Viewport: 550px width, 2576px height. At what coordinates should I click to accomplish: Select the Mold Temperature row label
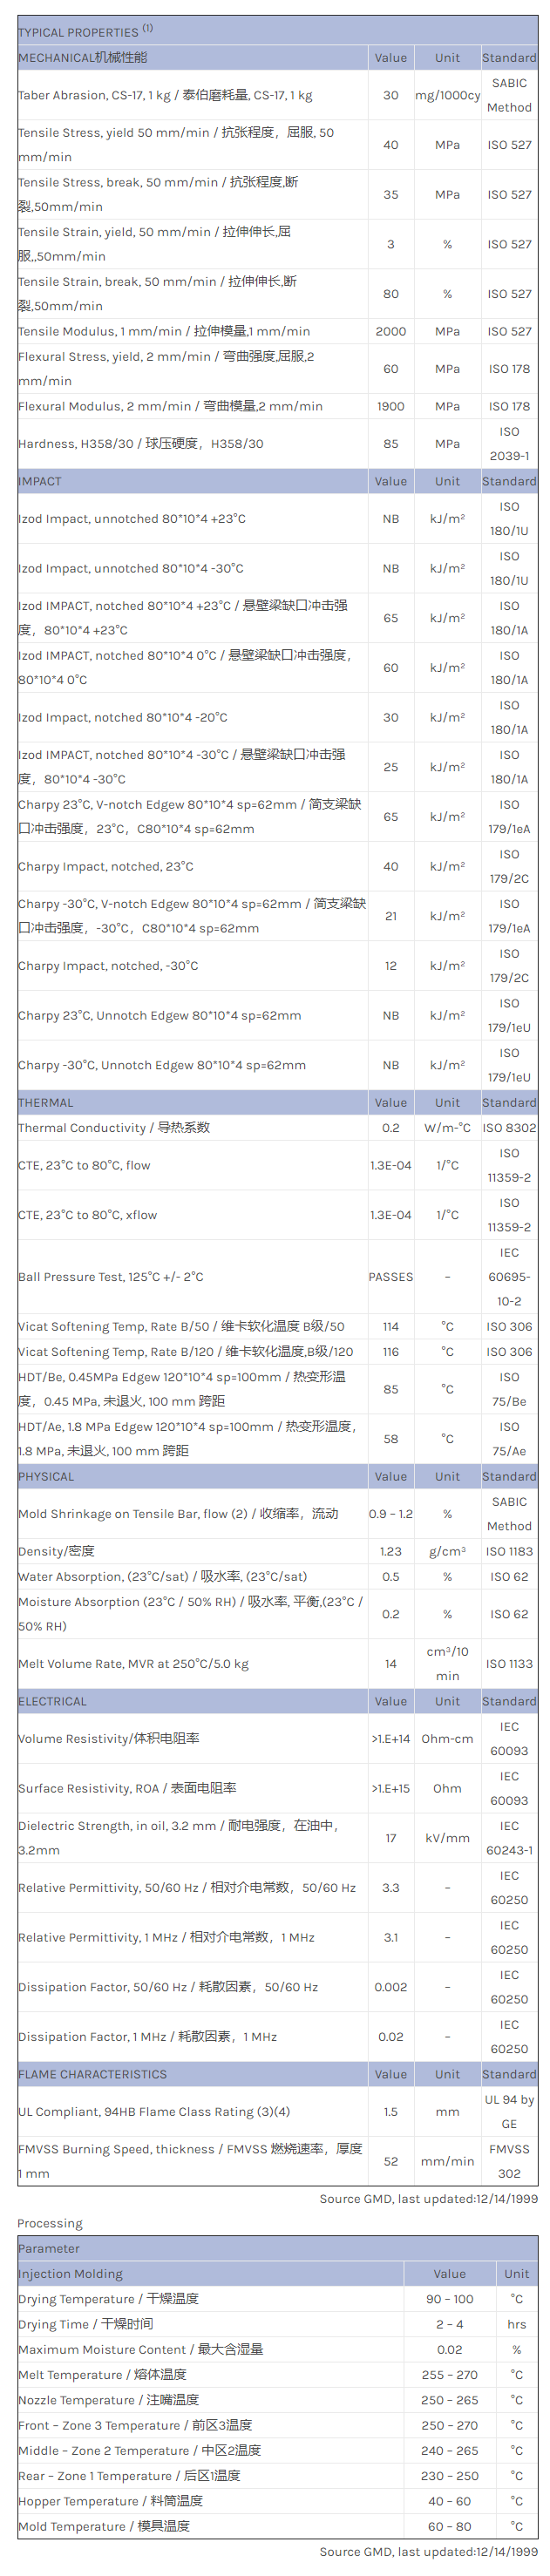click(104, 2526)
